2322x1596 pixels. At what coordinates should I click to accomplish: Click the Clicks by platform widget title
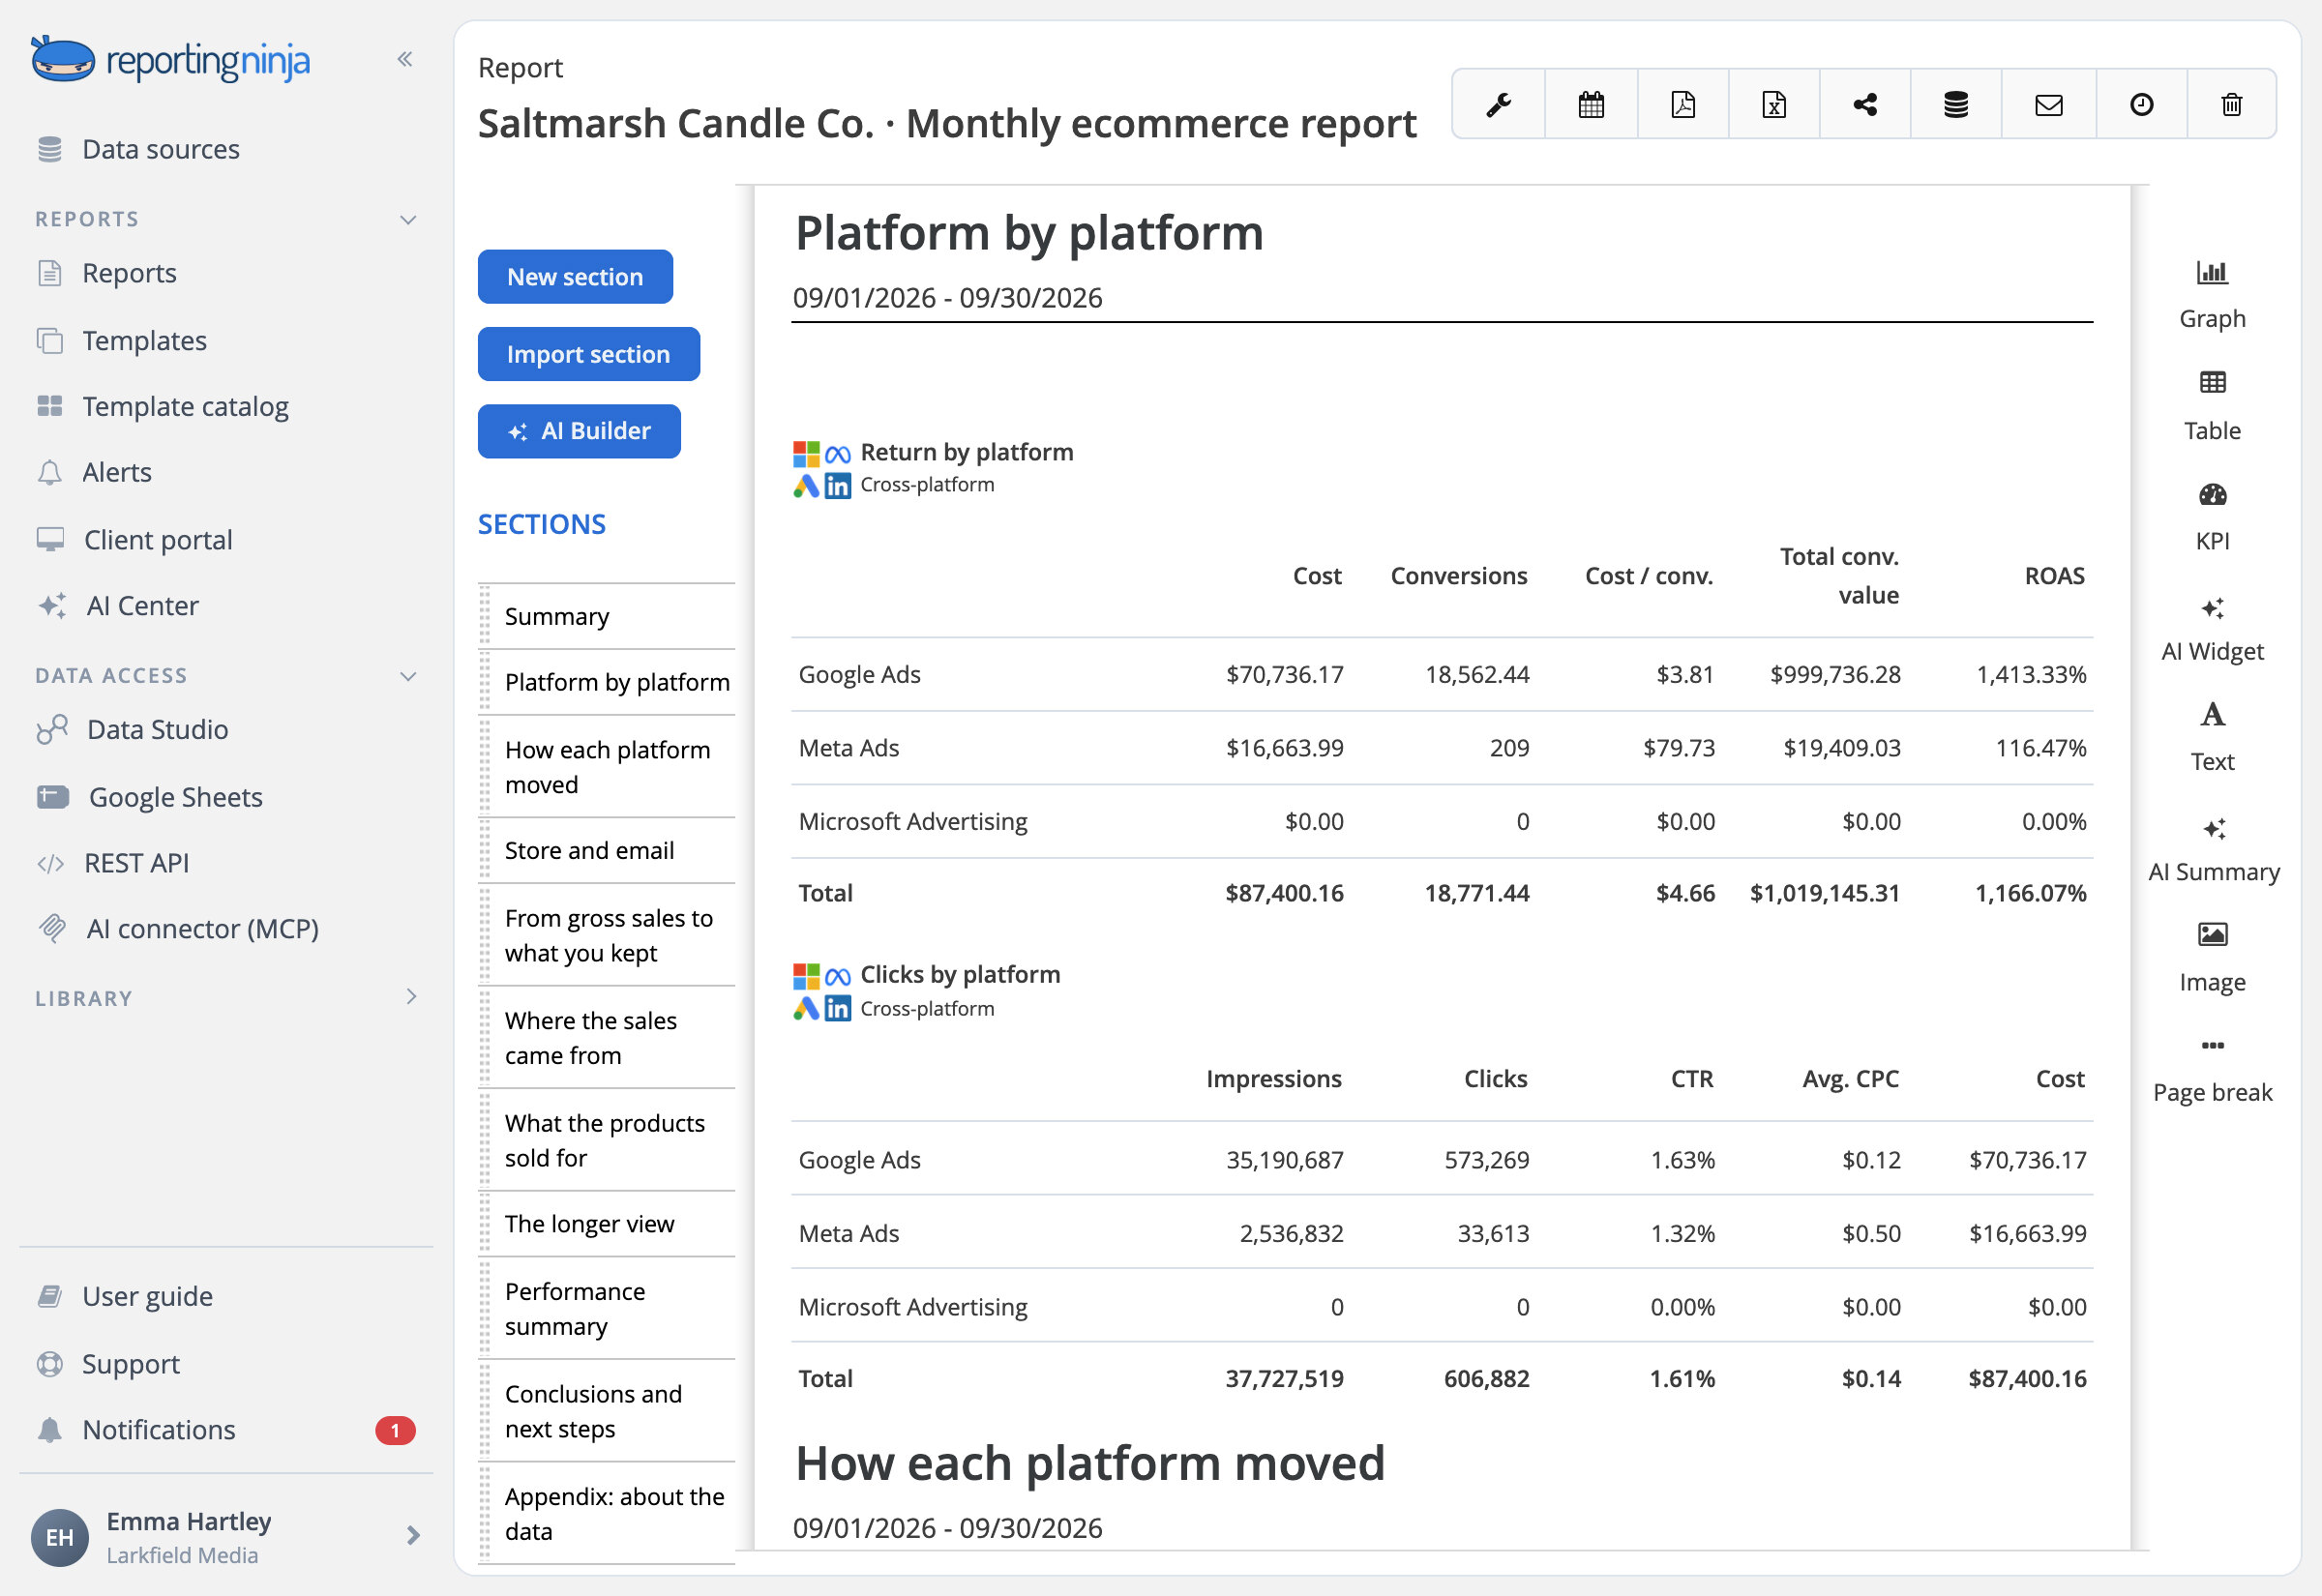click(x=960, y=974)
